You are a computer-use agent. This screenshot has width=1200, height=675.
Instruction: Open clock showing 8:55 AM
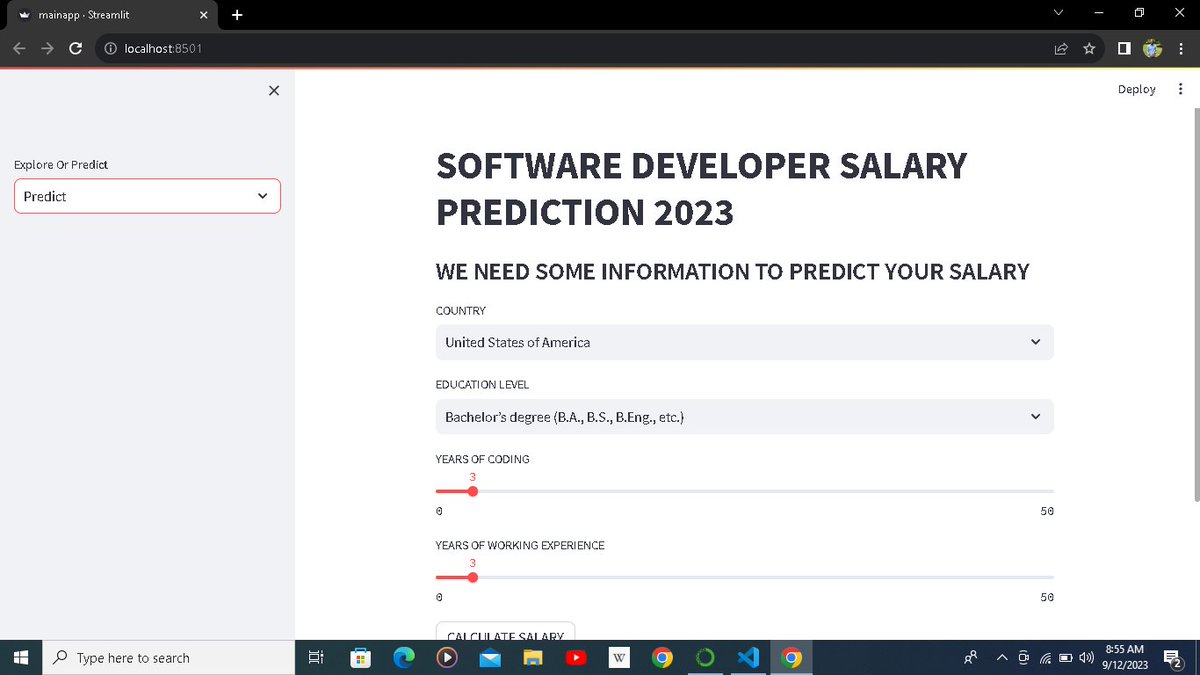click(x=1125, y=656)
